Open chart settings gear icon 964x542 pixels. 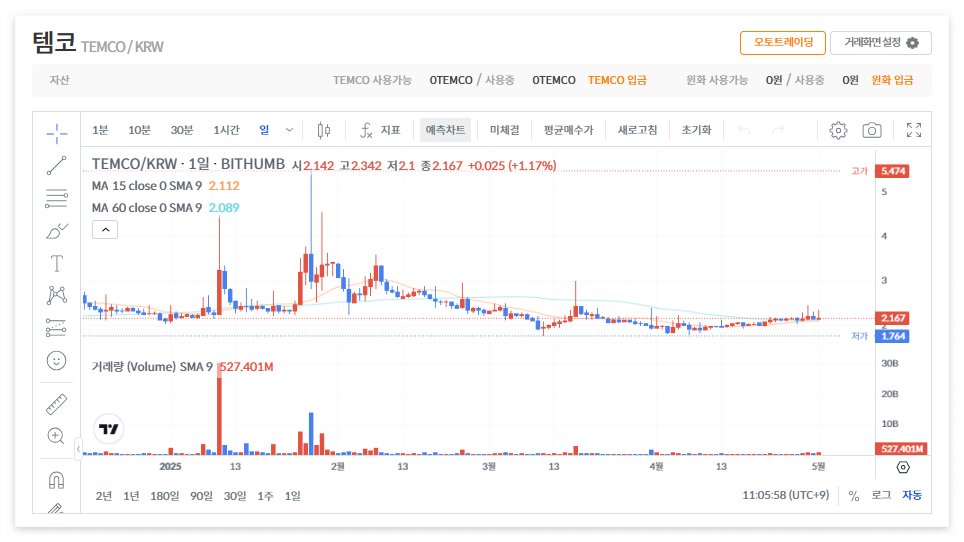click(x=838, y=130)
